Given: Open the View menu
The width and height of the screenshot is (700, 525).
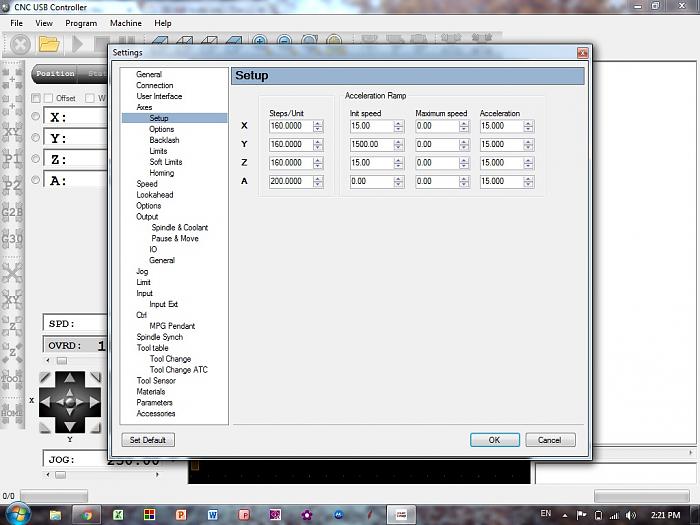Looking at the screenshot, I should 44,23.
